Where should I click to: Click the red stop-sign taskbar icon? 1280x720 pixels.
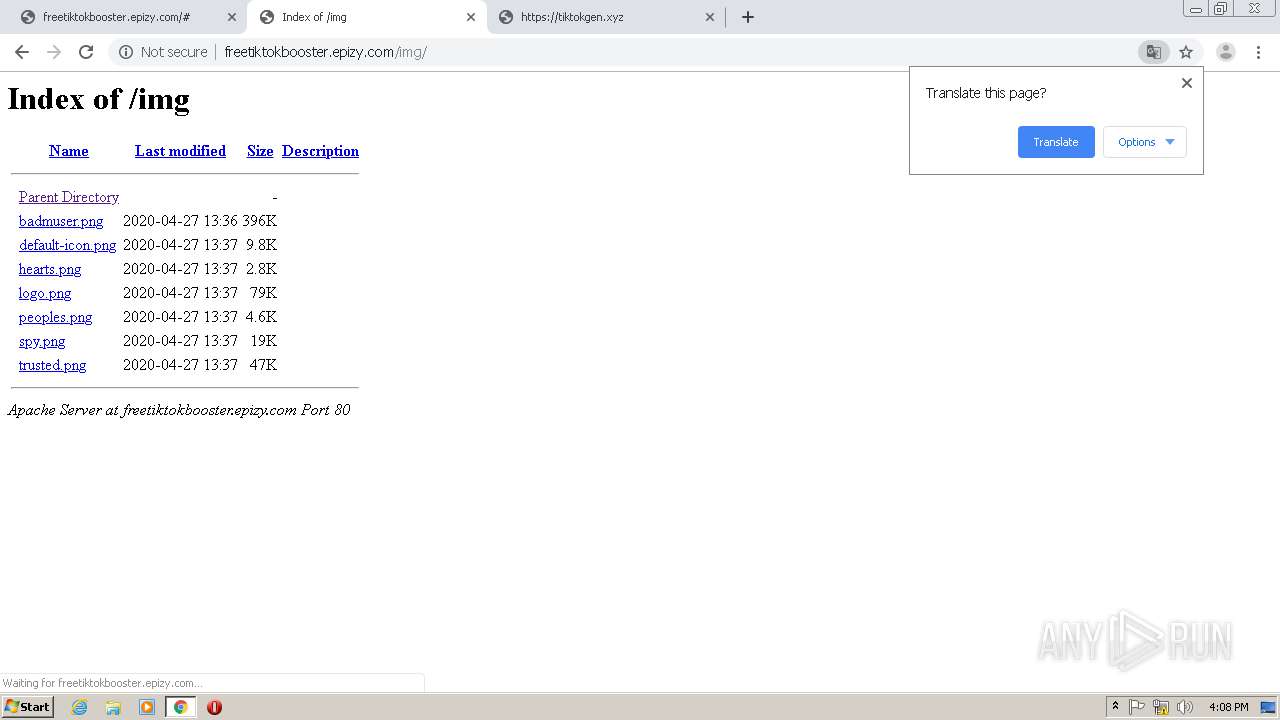tap(214, 707)
